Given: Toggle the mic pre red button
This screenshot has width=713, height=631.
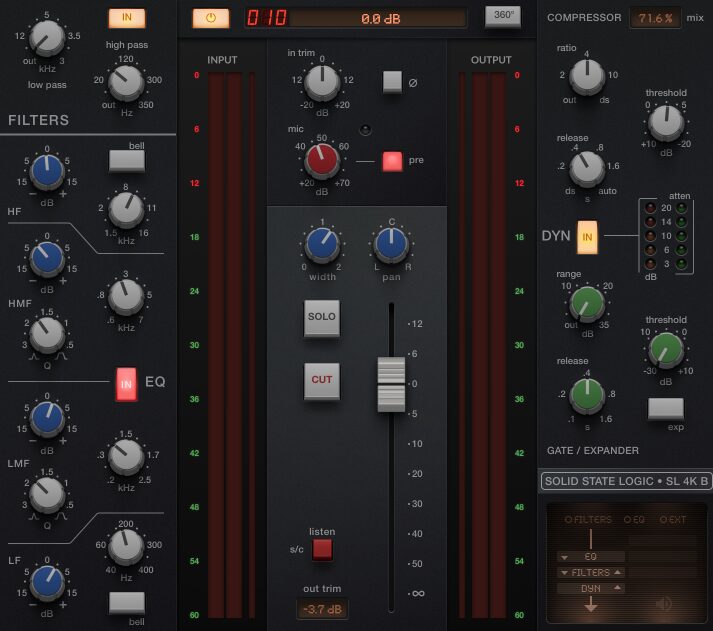Looking at the screenshot, I should (392, 160).
